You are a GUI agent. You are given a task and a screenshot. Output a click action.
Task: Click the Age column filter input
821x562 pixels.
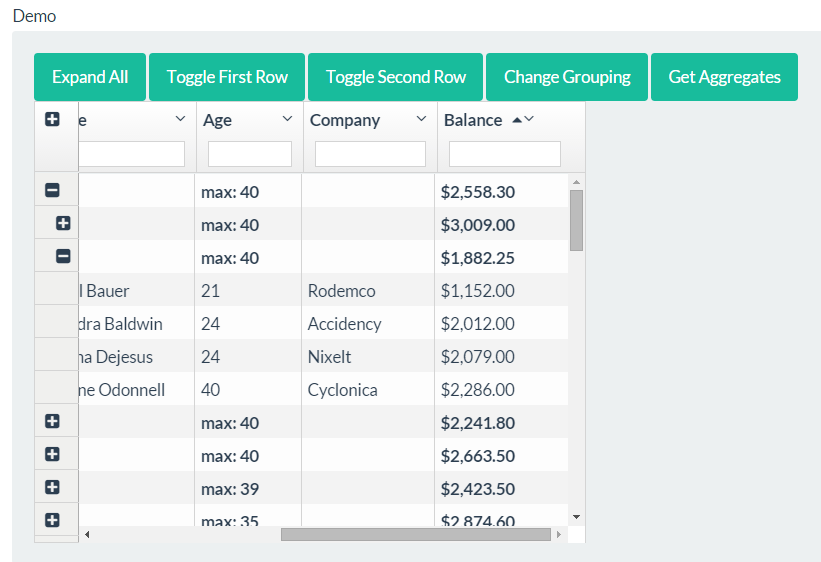250,154
